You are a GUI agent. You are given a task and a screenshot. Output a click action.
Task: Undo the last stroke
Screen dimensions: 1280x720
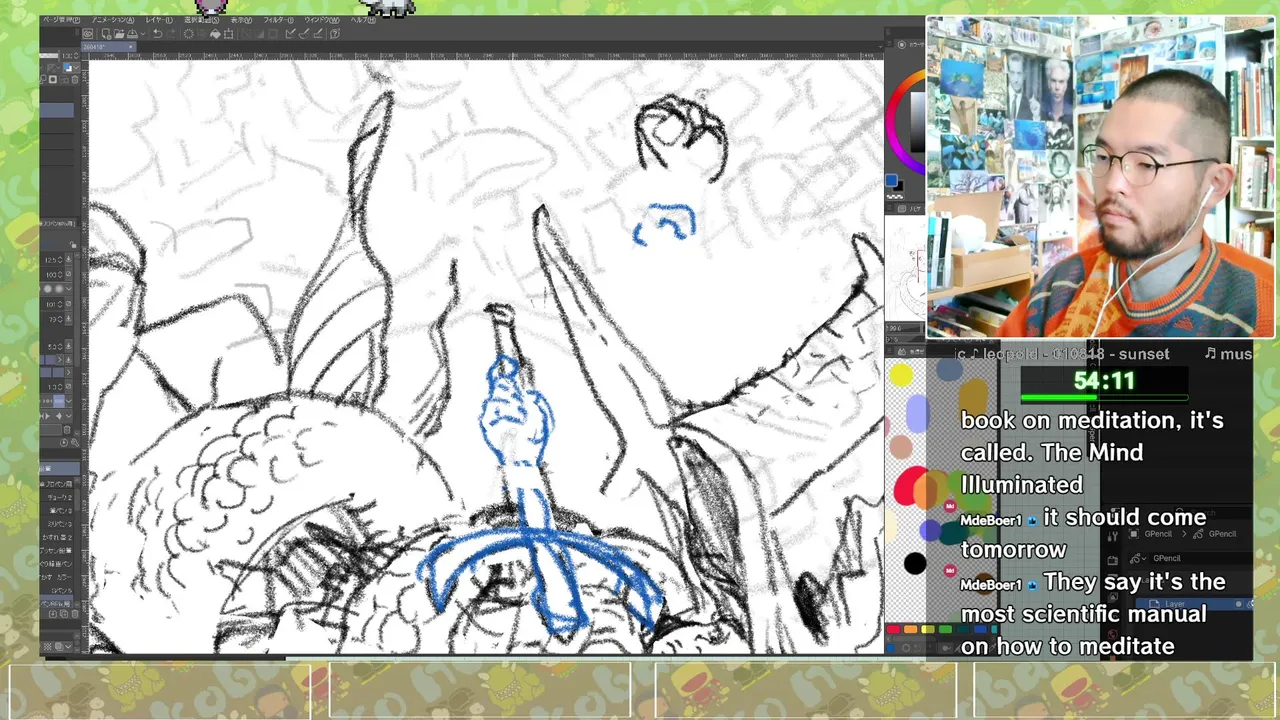(157, 34)
